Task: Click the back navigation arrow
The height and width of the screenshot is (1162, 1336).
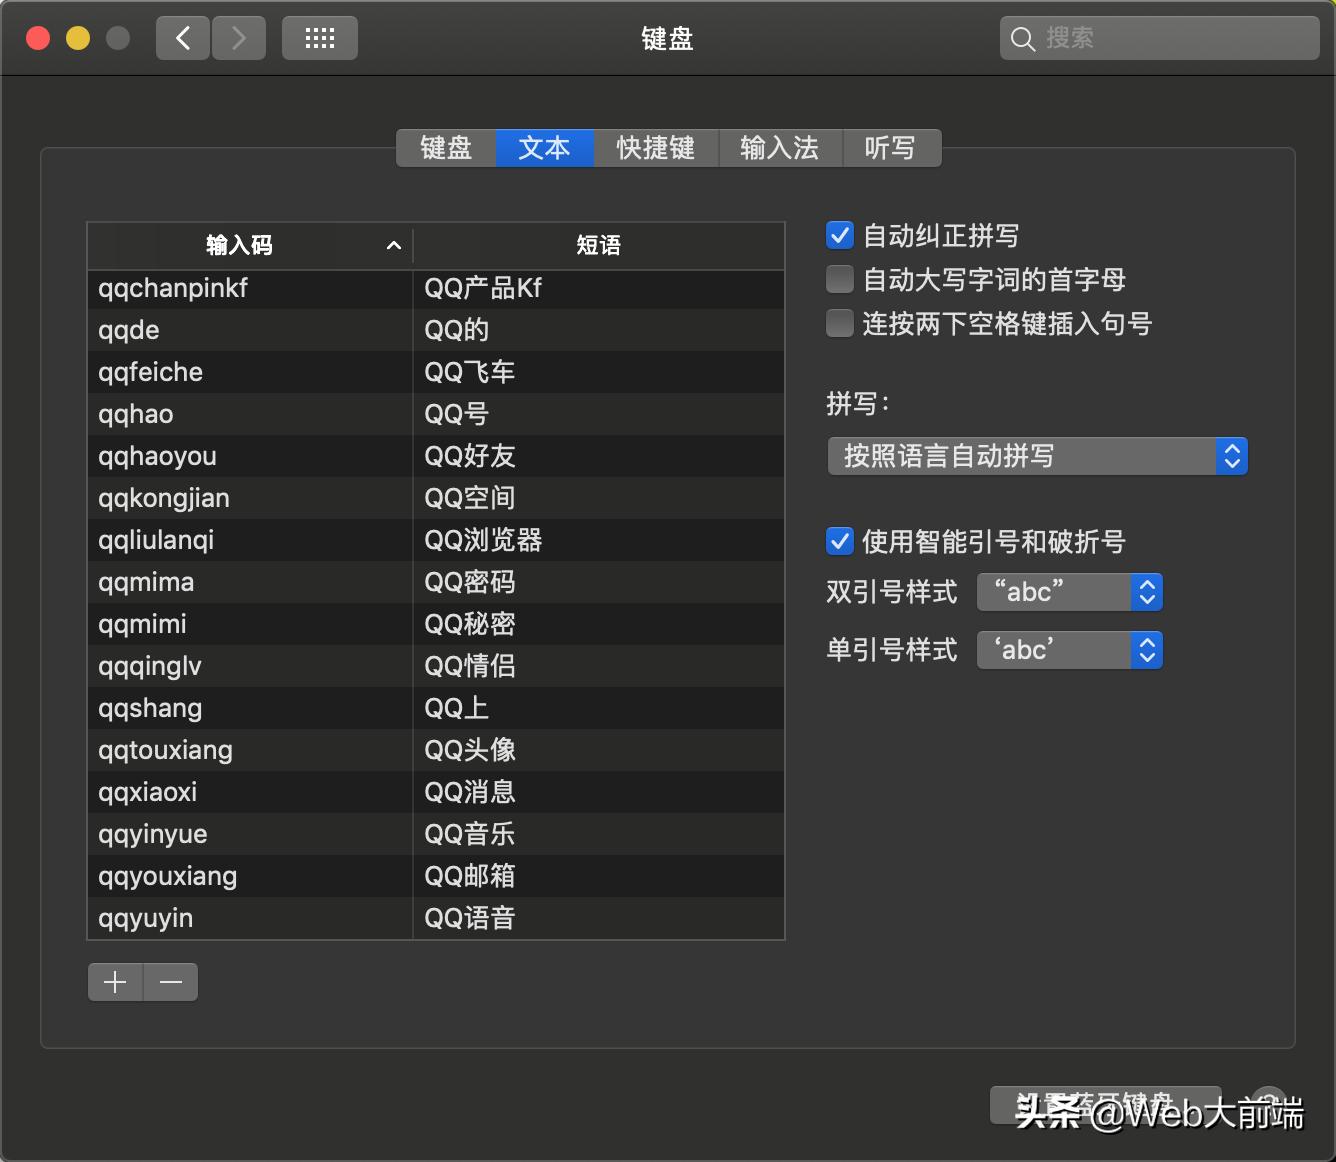Action: (x=182, y=37)
